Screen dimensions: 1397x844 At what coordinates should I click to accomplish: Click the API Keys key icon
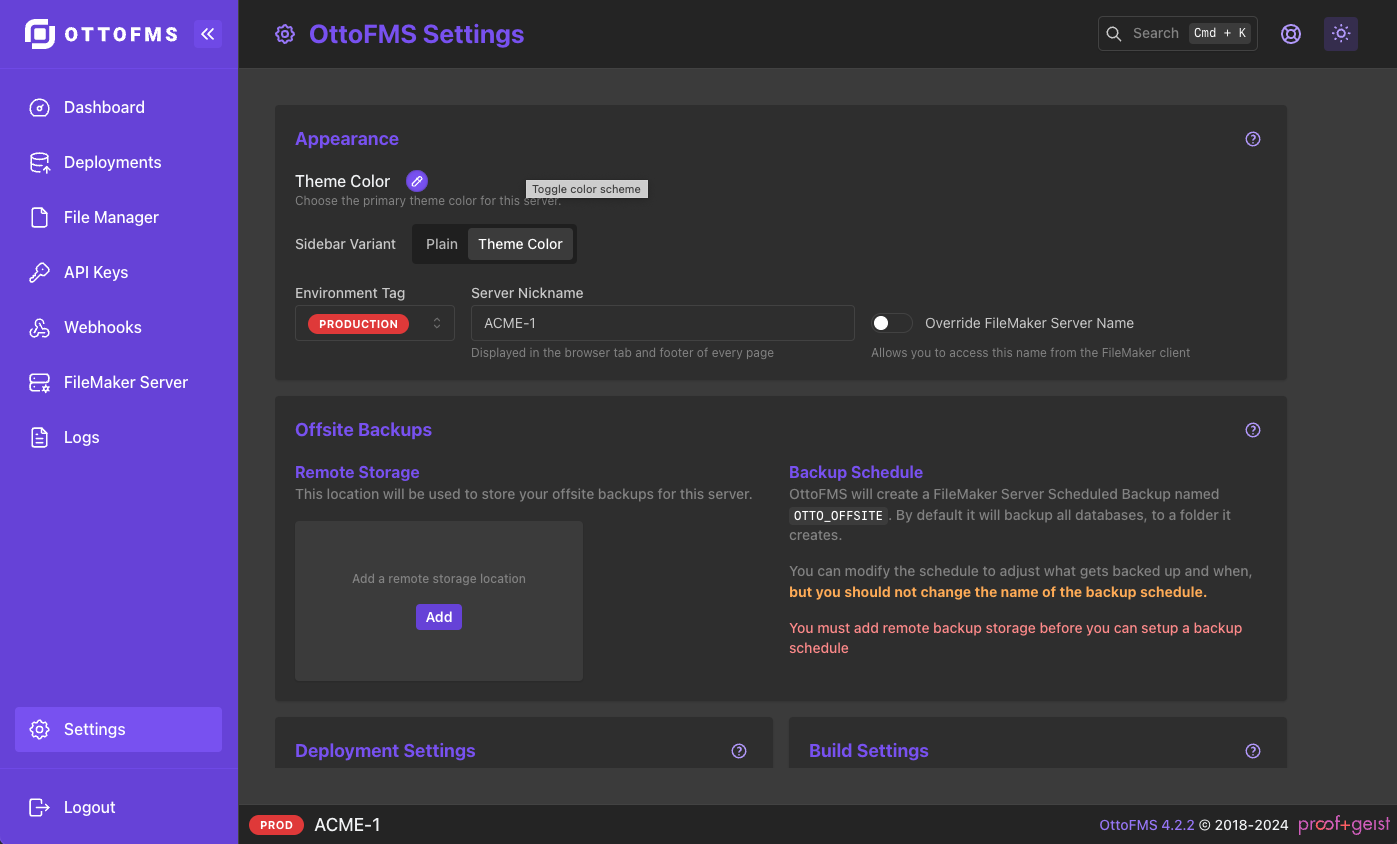[40, 273]
